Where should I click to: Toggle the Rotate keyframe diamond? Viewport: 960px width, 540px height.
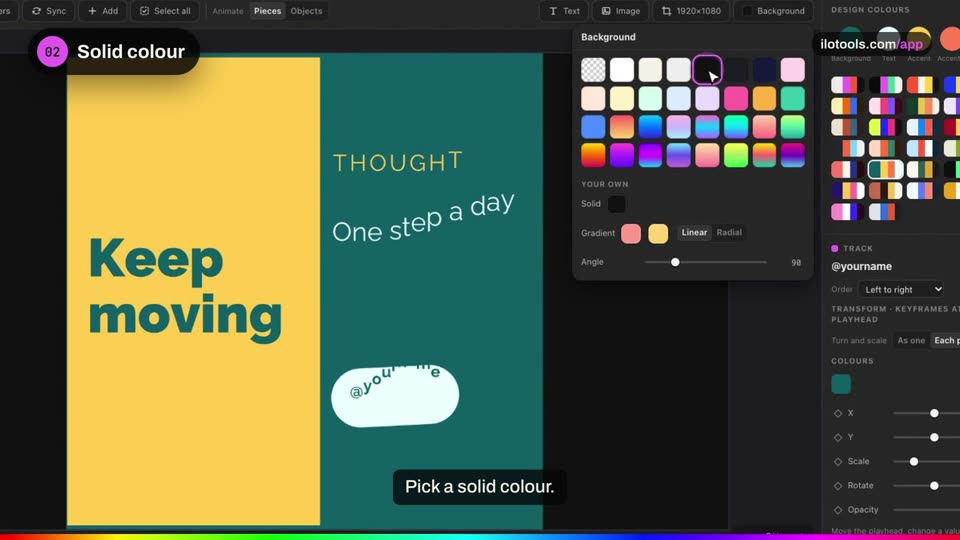pyautogui.click(x=838, y=486)
